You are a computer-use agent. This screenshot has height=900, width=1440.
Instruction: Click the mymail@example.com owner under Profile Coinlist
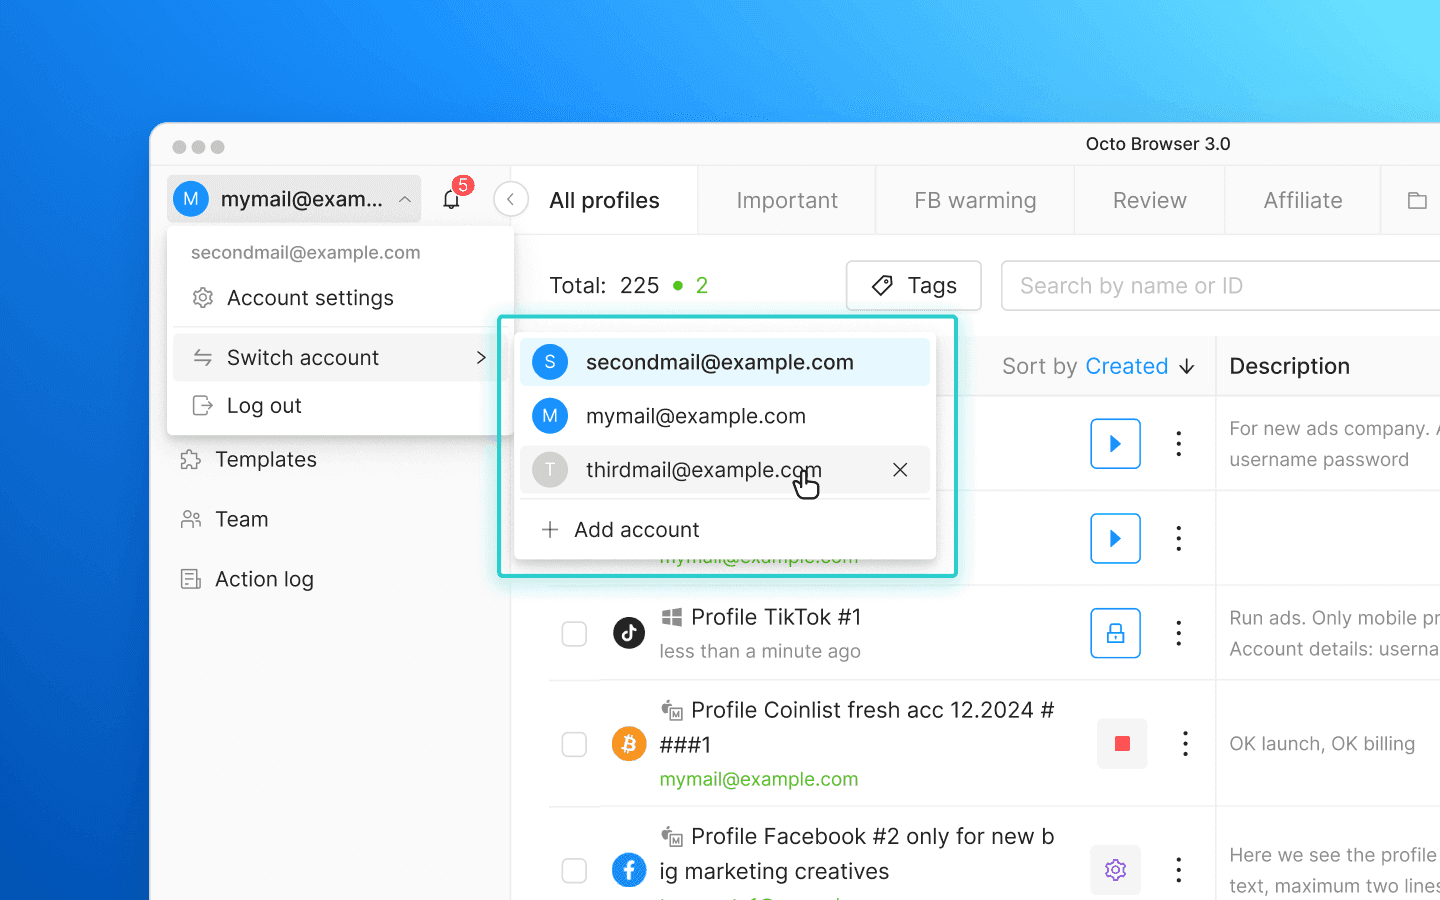(759, 779)
